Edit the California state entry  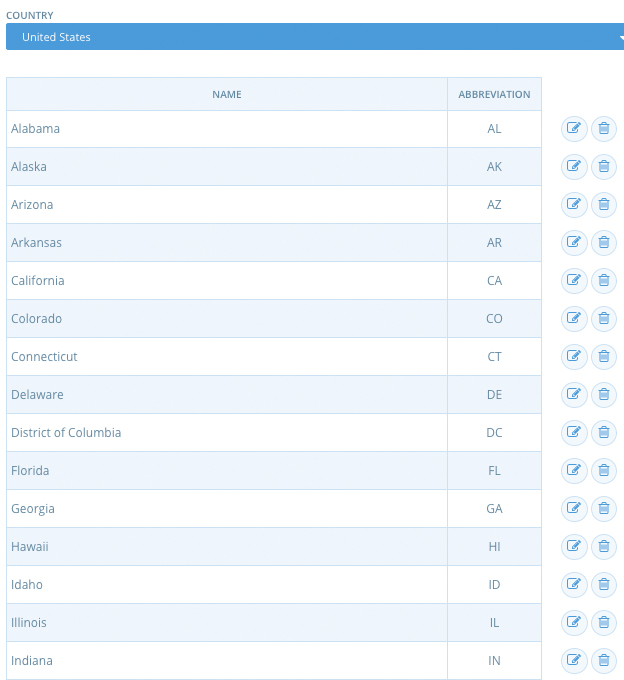574,281
